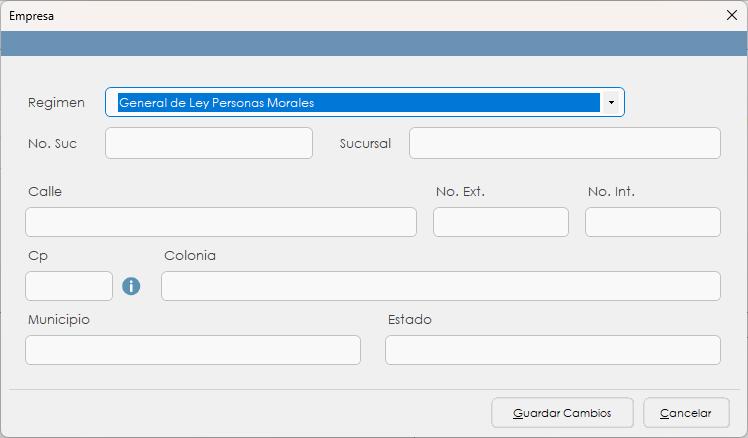Click the Calle label text
Viewport: 748px width, 438px height.
pos(45,191)
